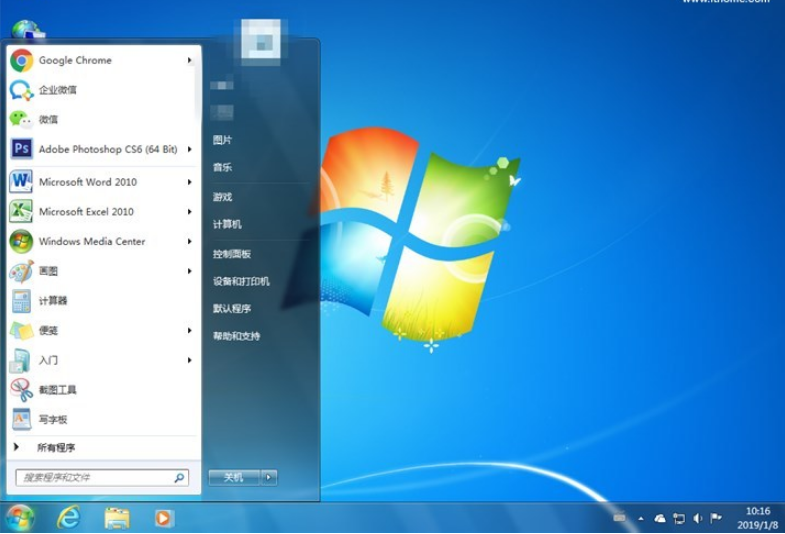Open the Microsoft Excel 2010 icon

[21, 211]
